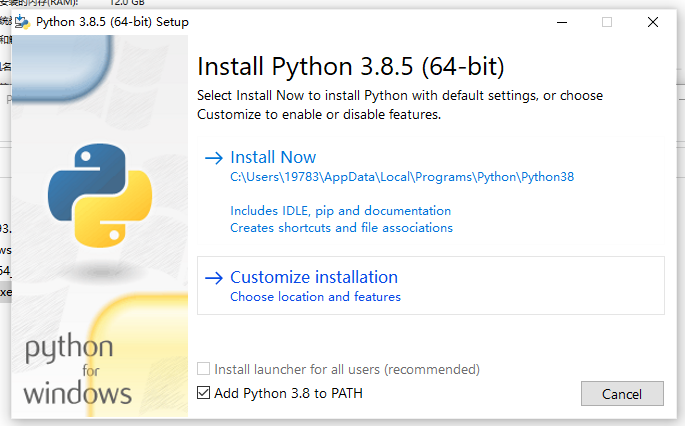Click 'Creates shortcuts and file associations' text

click(341, 228)
